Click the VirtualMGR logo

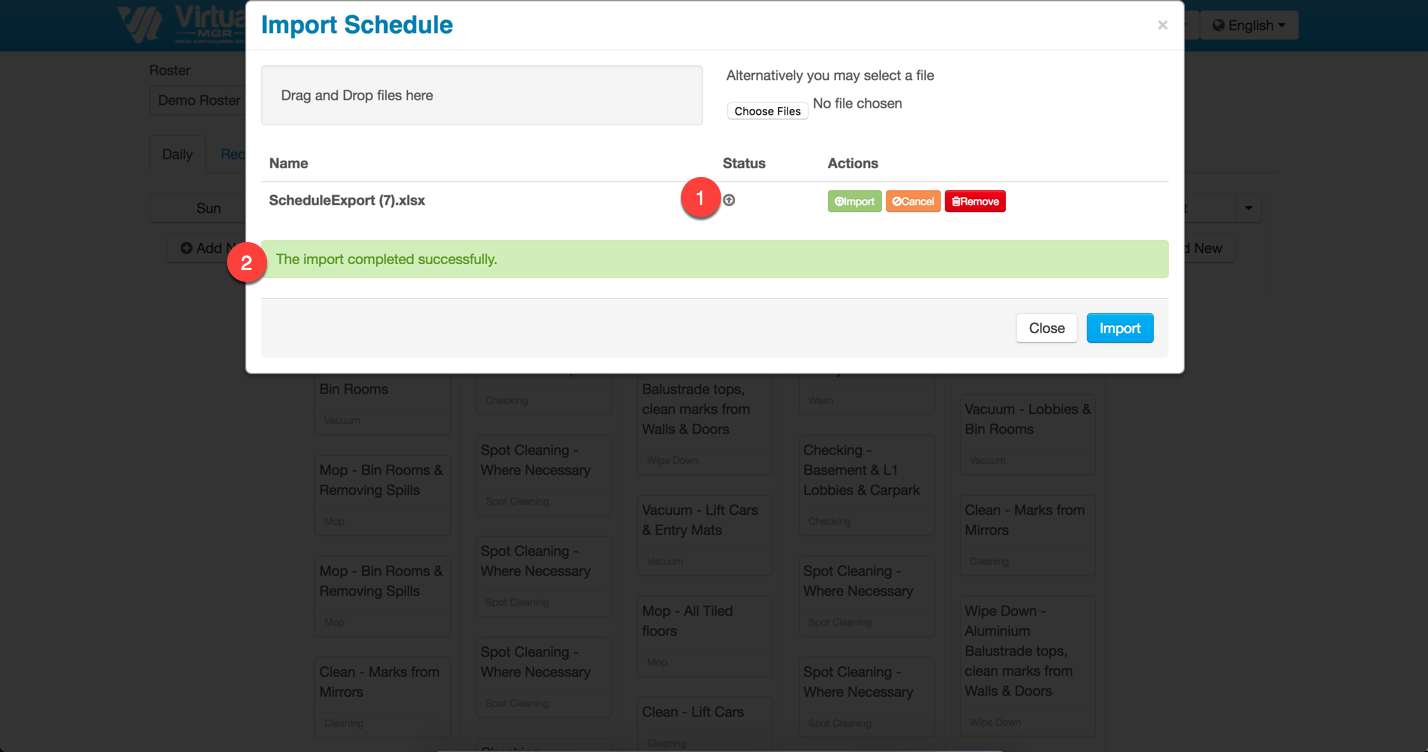coord(180,25)
